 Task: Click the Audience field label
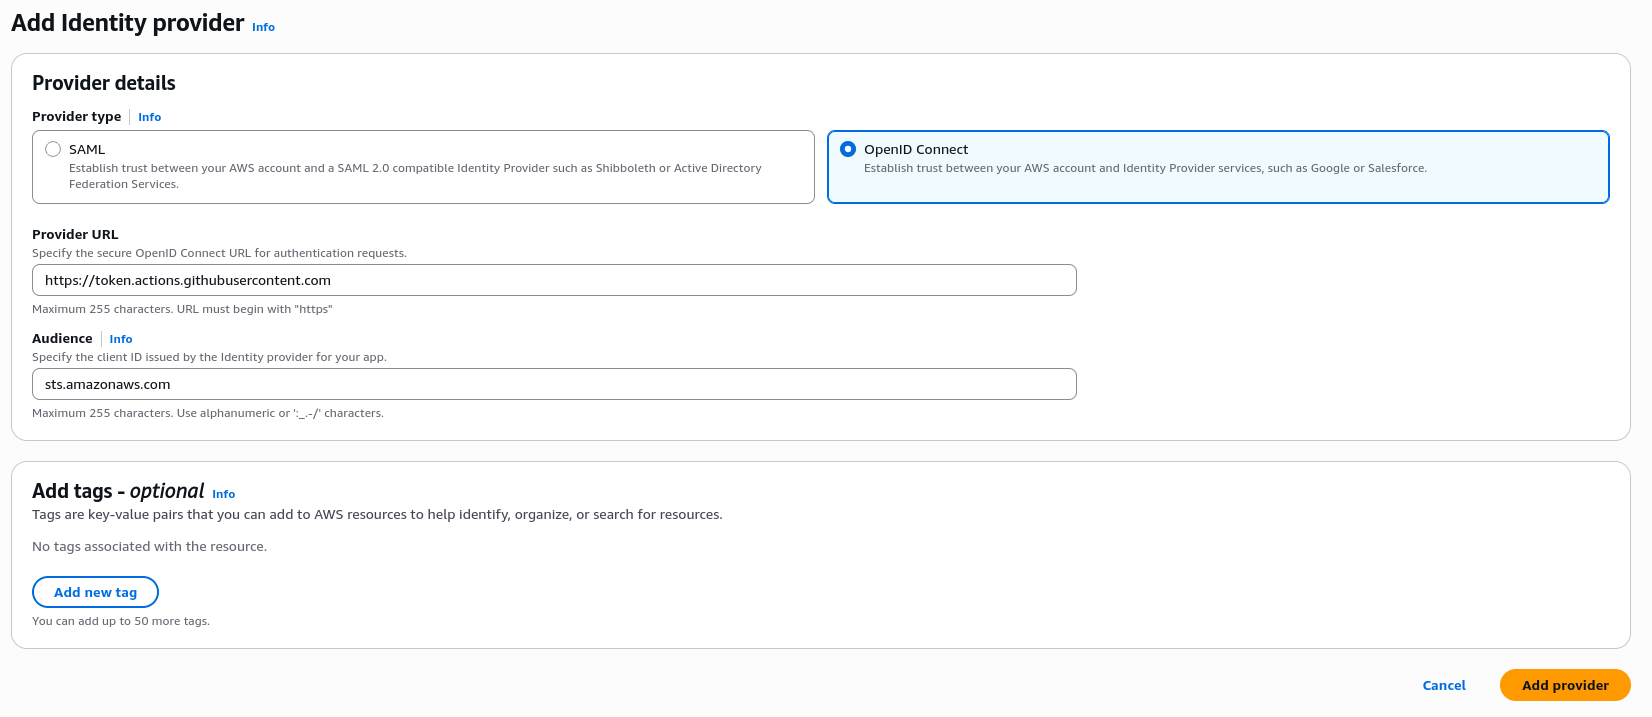[62, 339]
